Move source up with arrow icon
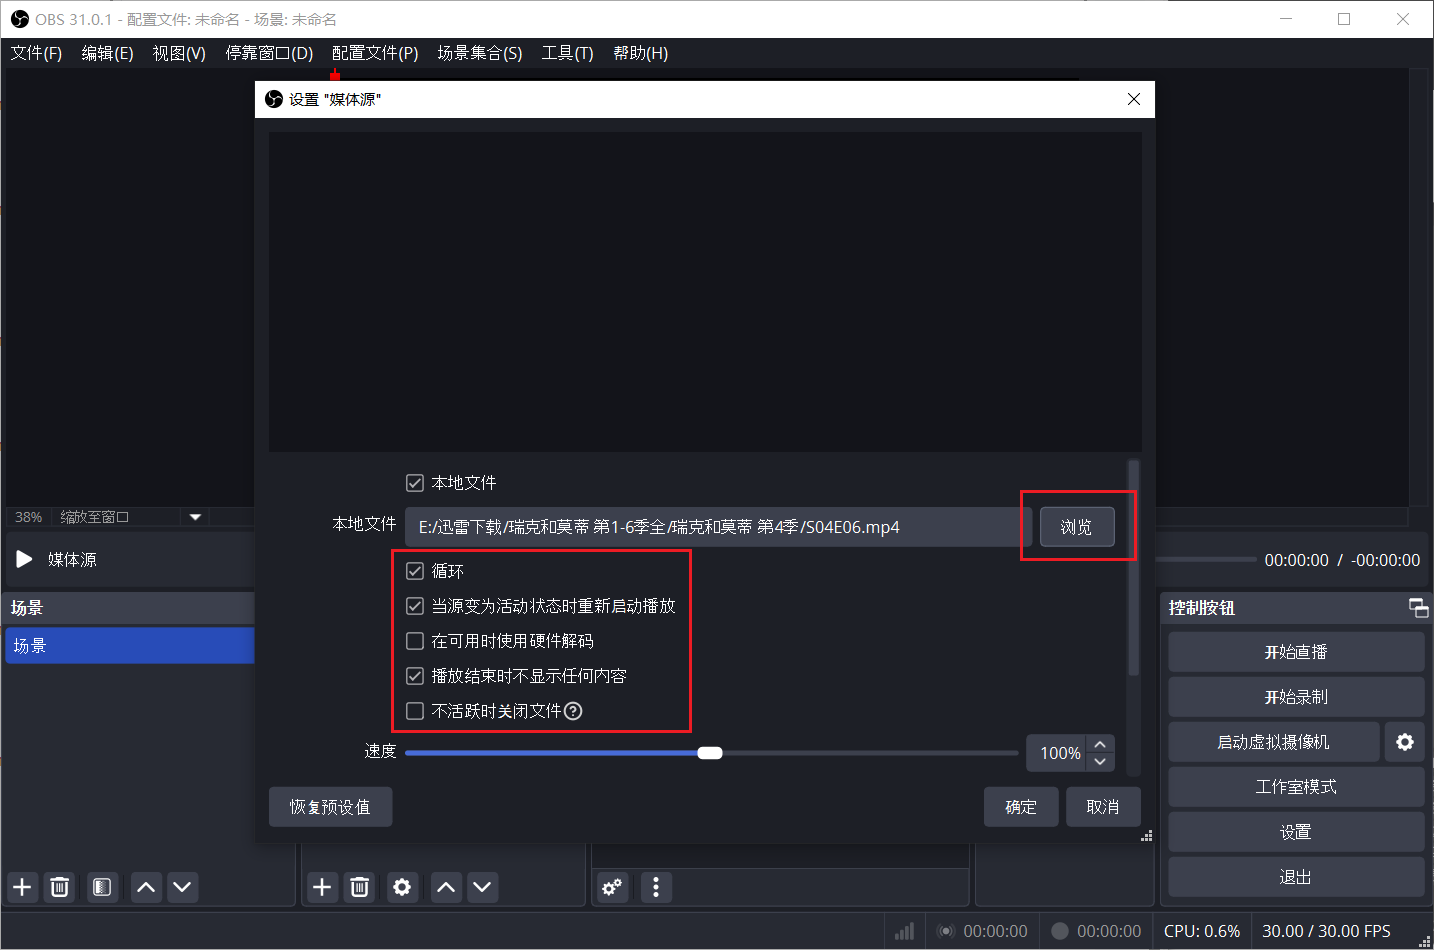Screen dimensions: 1434x950 click(446, 887)
